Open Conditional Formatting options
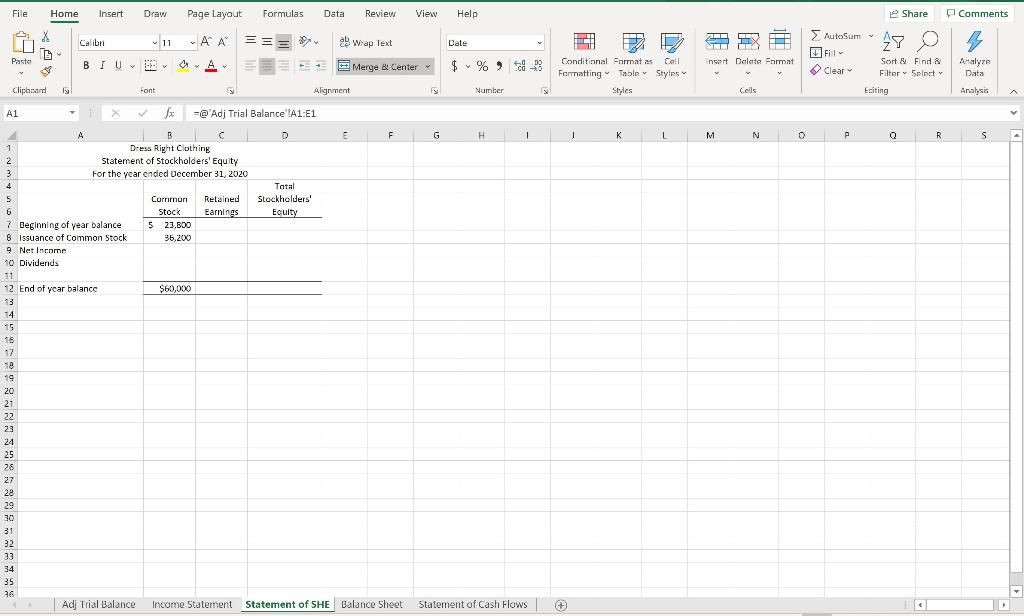The width and height of the screenshot is (1024, 616). pyautogui.click(x=584, y=55)
